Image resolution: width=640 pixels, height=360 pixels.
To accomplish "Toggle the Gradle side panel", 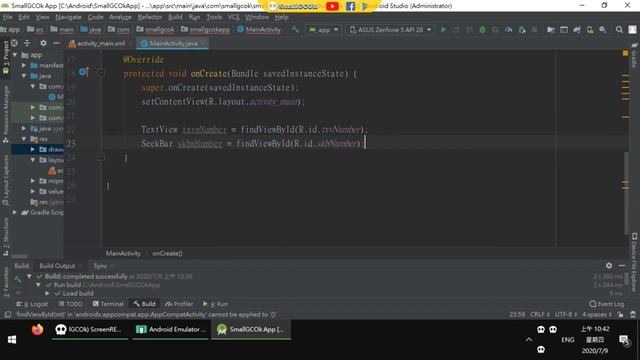I will point(634,55).
